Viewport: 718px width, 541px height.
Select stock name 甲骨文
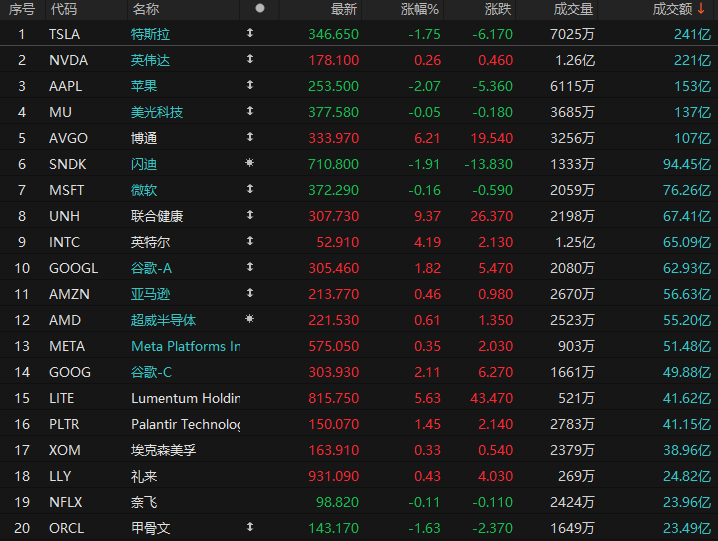(x=150, y=528)
